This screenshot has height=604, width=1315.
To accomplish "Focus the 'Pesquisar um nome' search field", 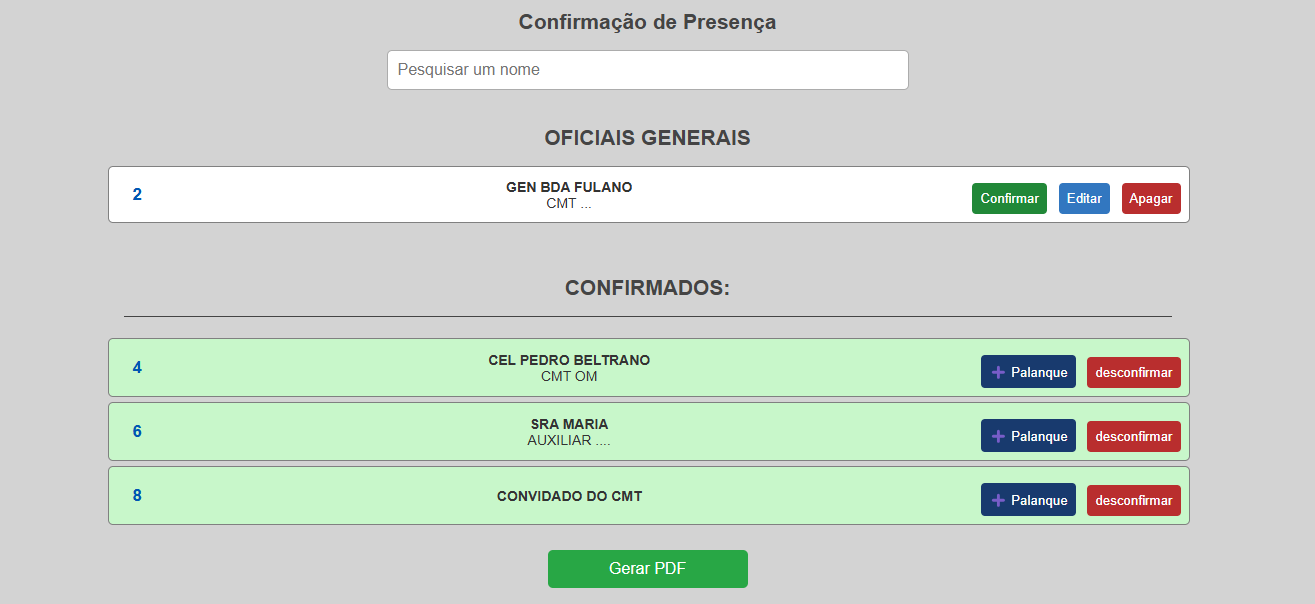I will click(x=647, y=70).
